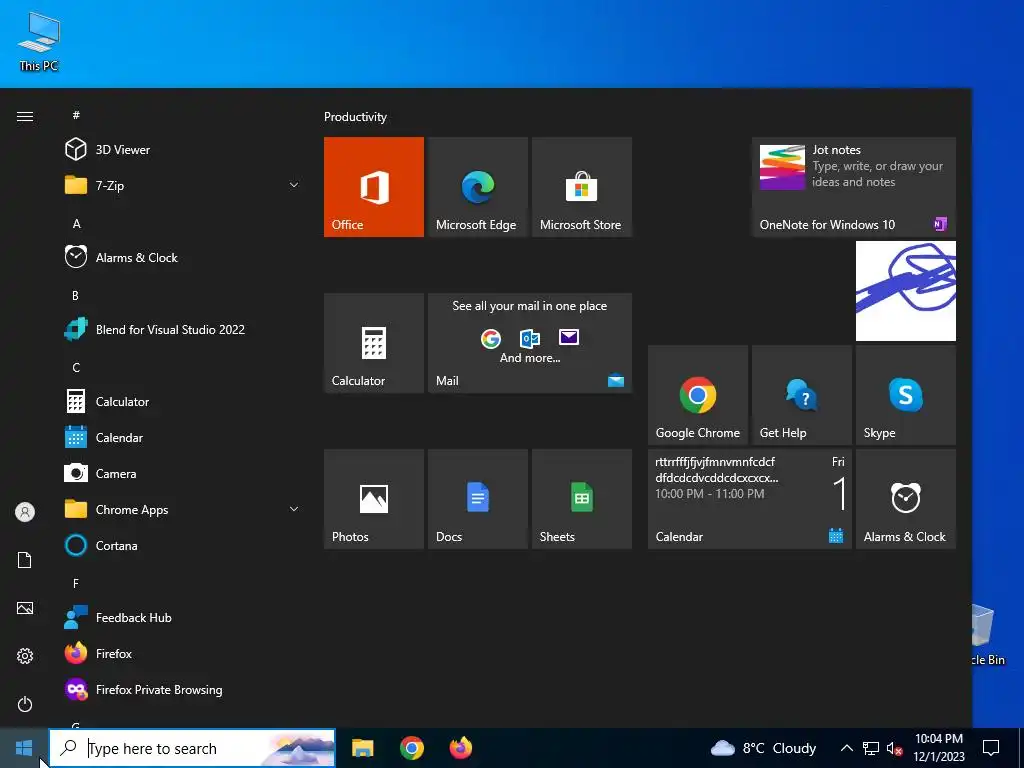Select the # letter group header
The height and width of the screenshot is (768, 1024).
tap(76, 115)
